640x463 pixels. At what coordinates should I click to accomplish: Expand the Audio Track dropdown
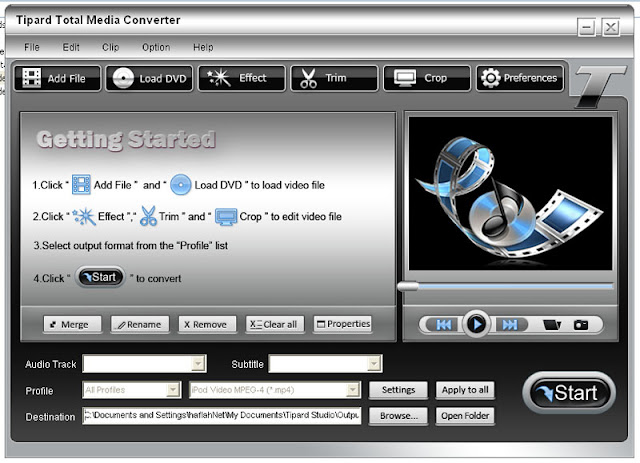(x=198, y=363)
